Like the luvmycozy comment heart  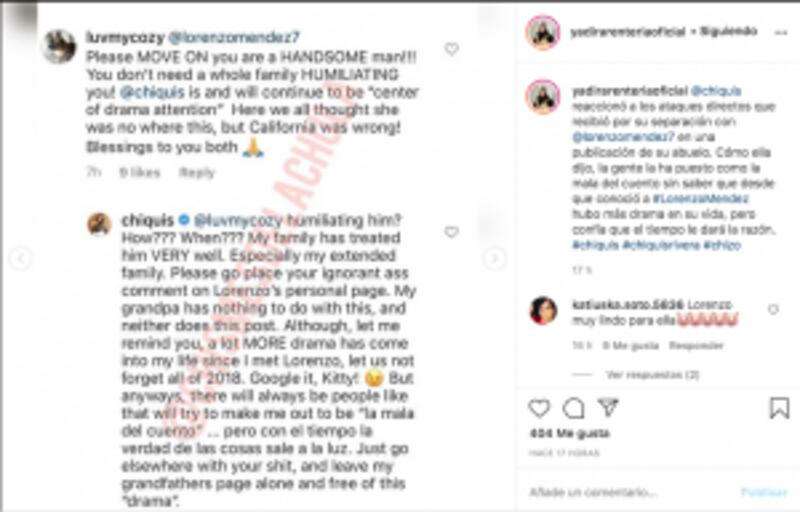(451, 49)
